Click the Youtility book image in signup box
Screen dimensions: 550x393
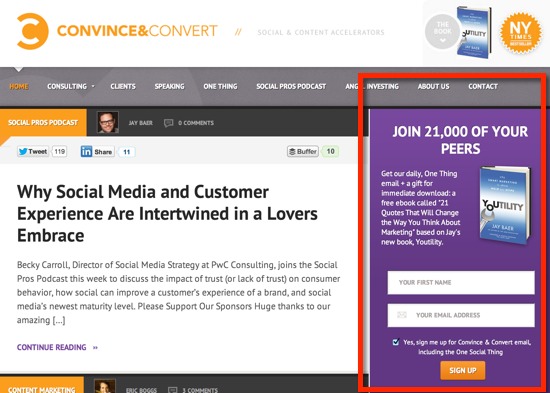coord(505,205)
